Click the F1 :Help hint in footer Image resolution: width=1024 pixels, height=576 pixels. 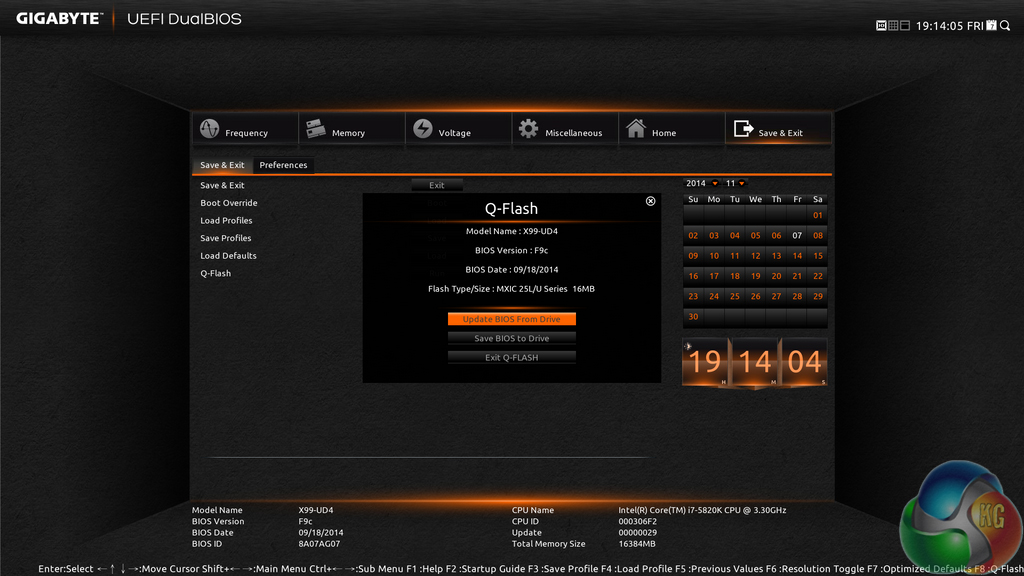(424, 569)
